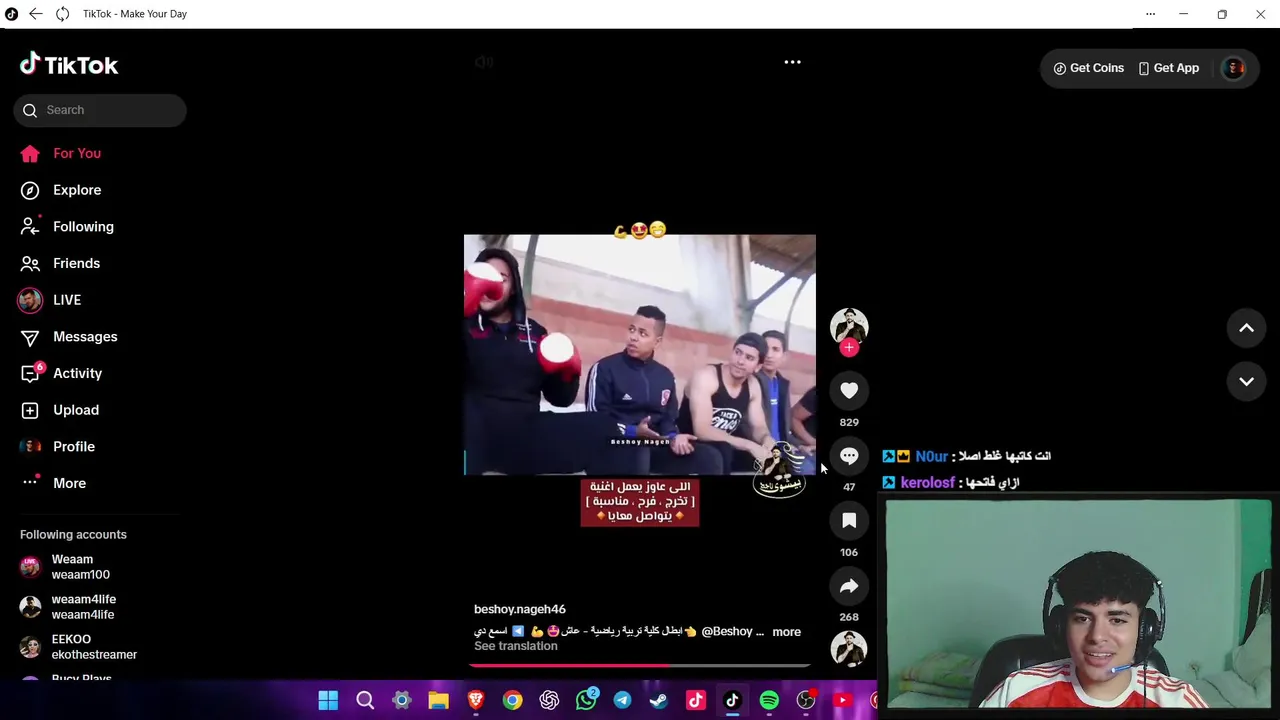Open the red TikTok app in taskbar
Viewport: 1280px width, 720px height.
pyautogui.click(x=696, y=701)
